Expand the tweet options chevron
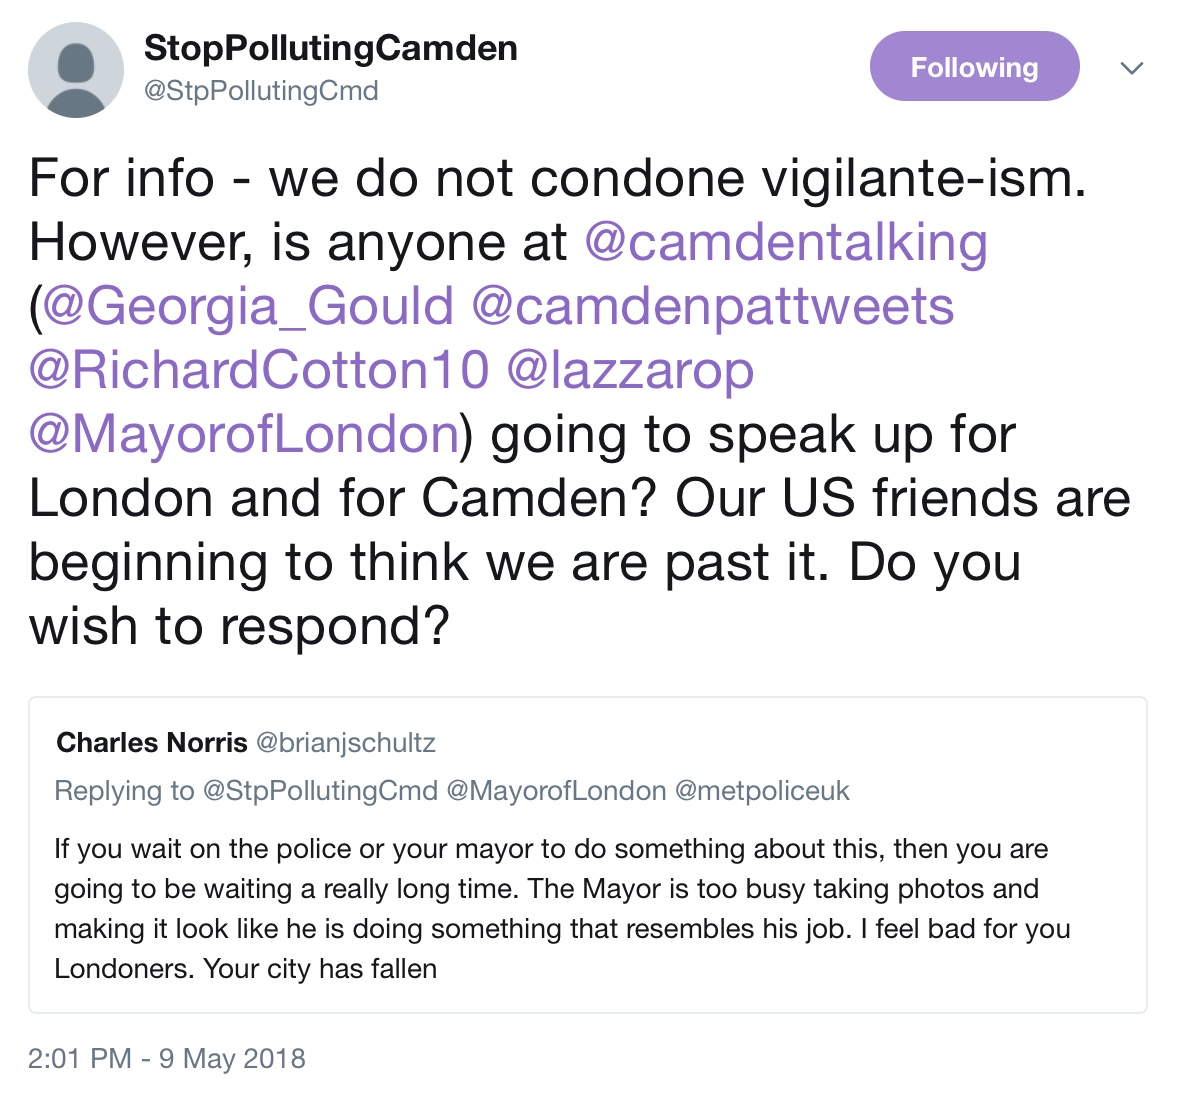 [x=1132, y=68]
